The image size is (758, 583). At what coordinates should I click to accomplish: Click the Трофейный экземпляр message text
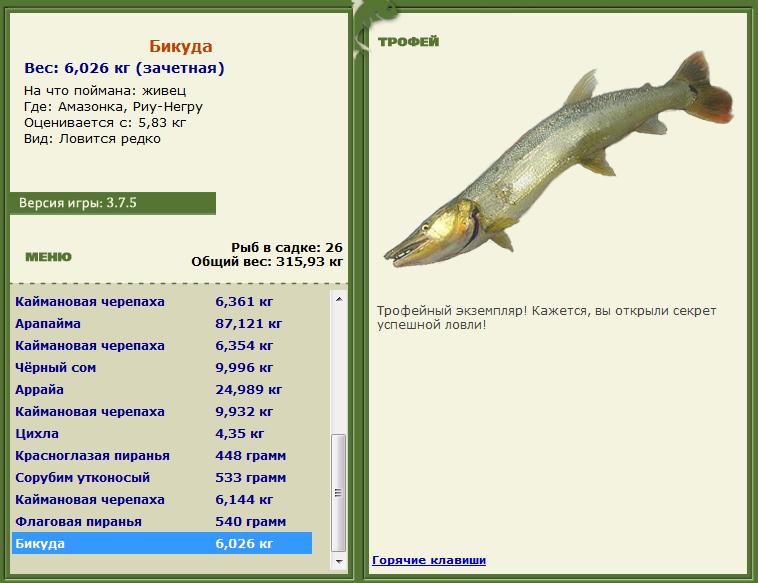click(x=546, y=318)
